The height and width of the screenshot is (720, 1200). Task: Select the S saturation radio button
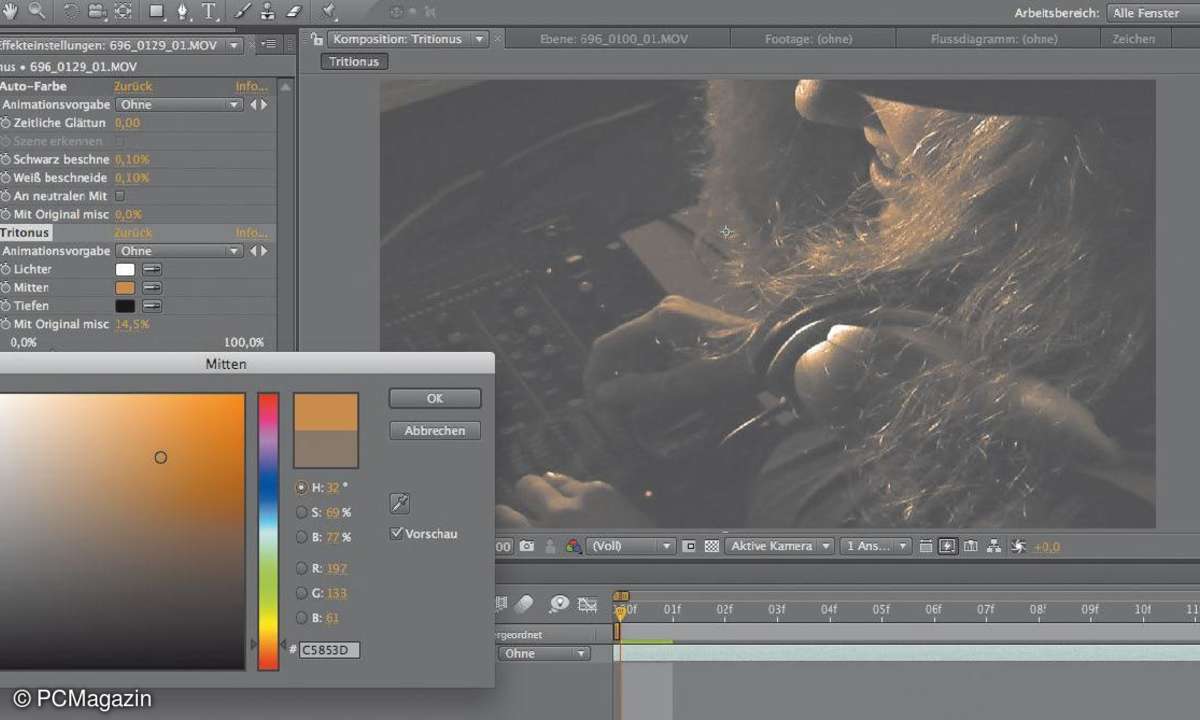pyautogui.click(x=302, y=512)
